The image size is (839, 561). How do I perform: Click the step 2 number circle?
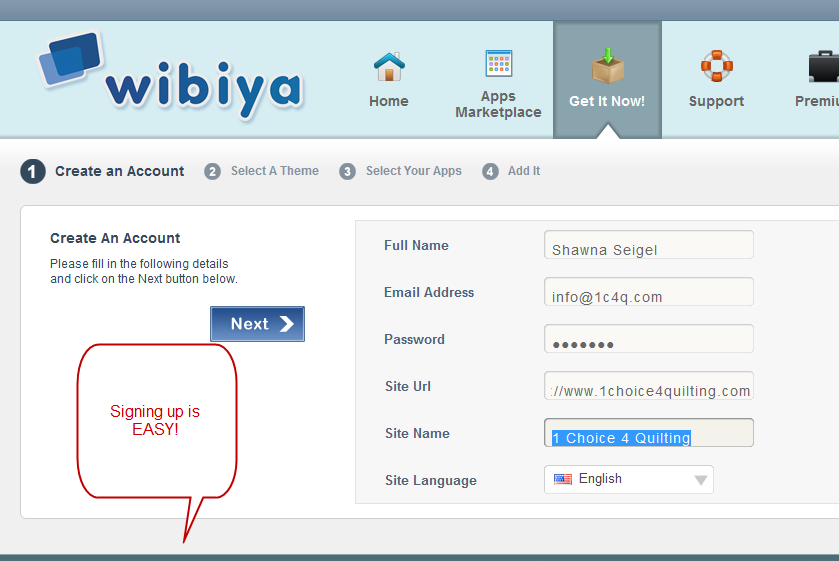pos(212,171)
